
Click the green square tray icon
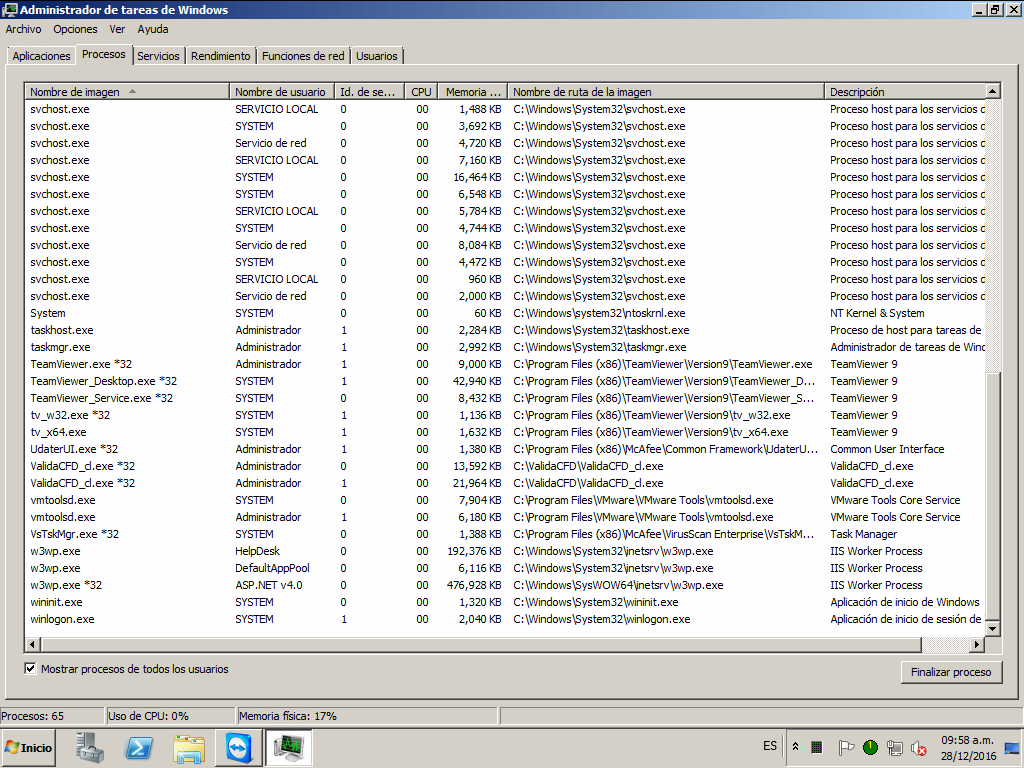816,747
